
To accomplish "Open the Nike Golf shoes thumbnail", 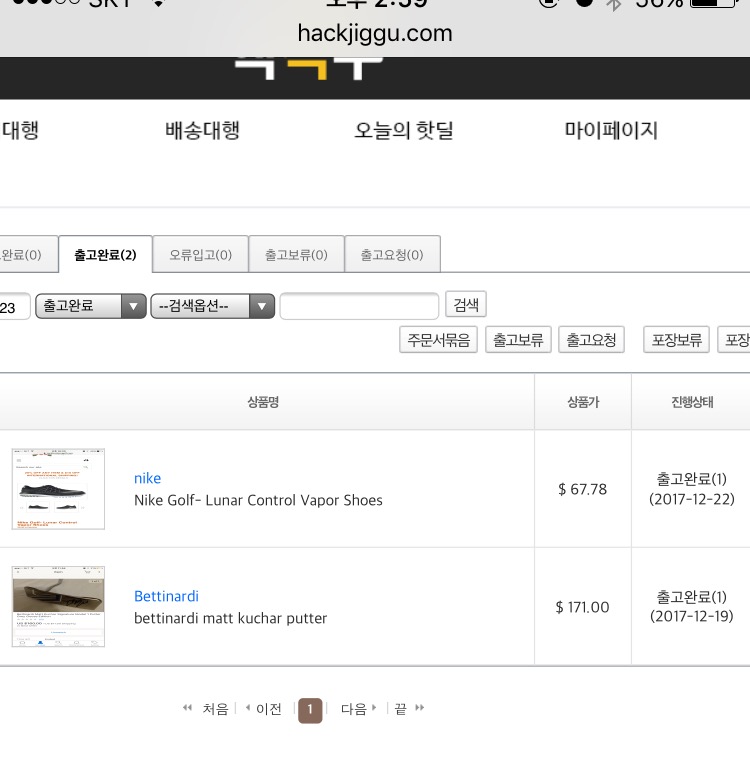I will [58, 489].
